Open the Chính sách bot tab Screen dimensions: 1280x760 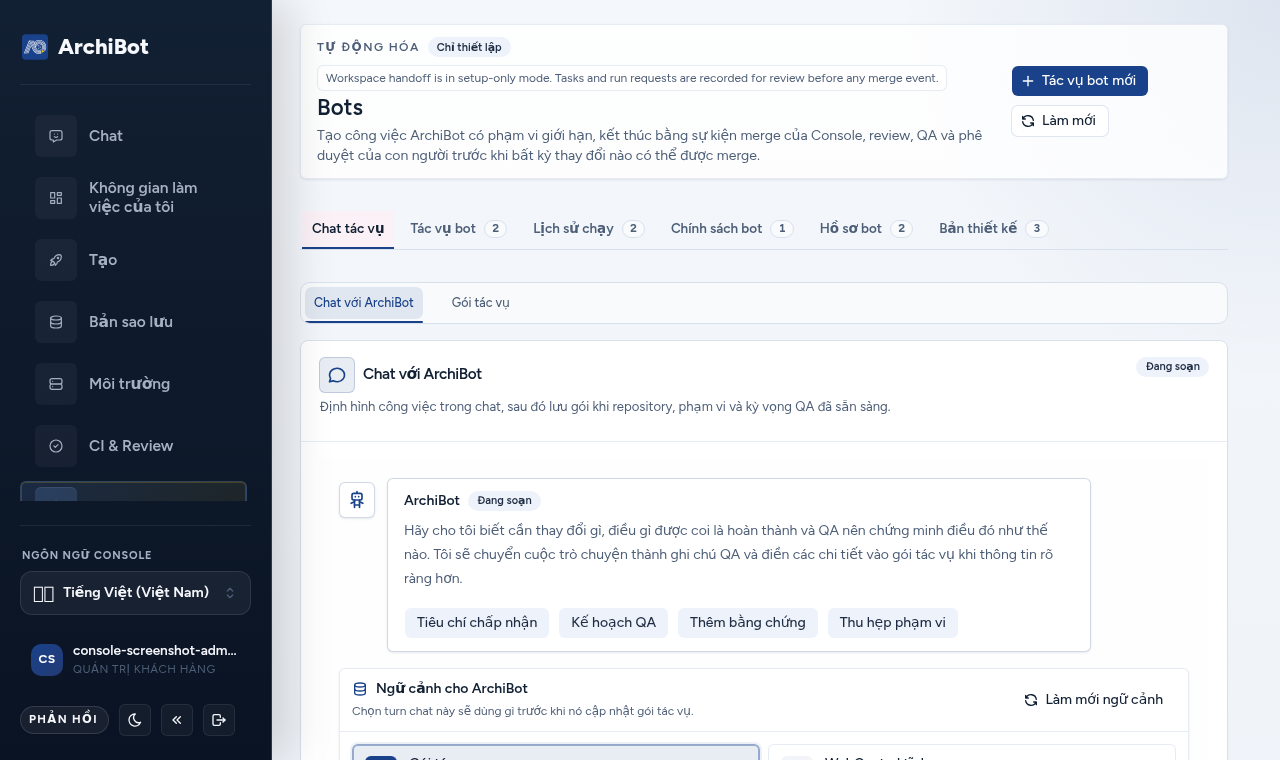pyautogui.click(x=732, y=229)
